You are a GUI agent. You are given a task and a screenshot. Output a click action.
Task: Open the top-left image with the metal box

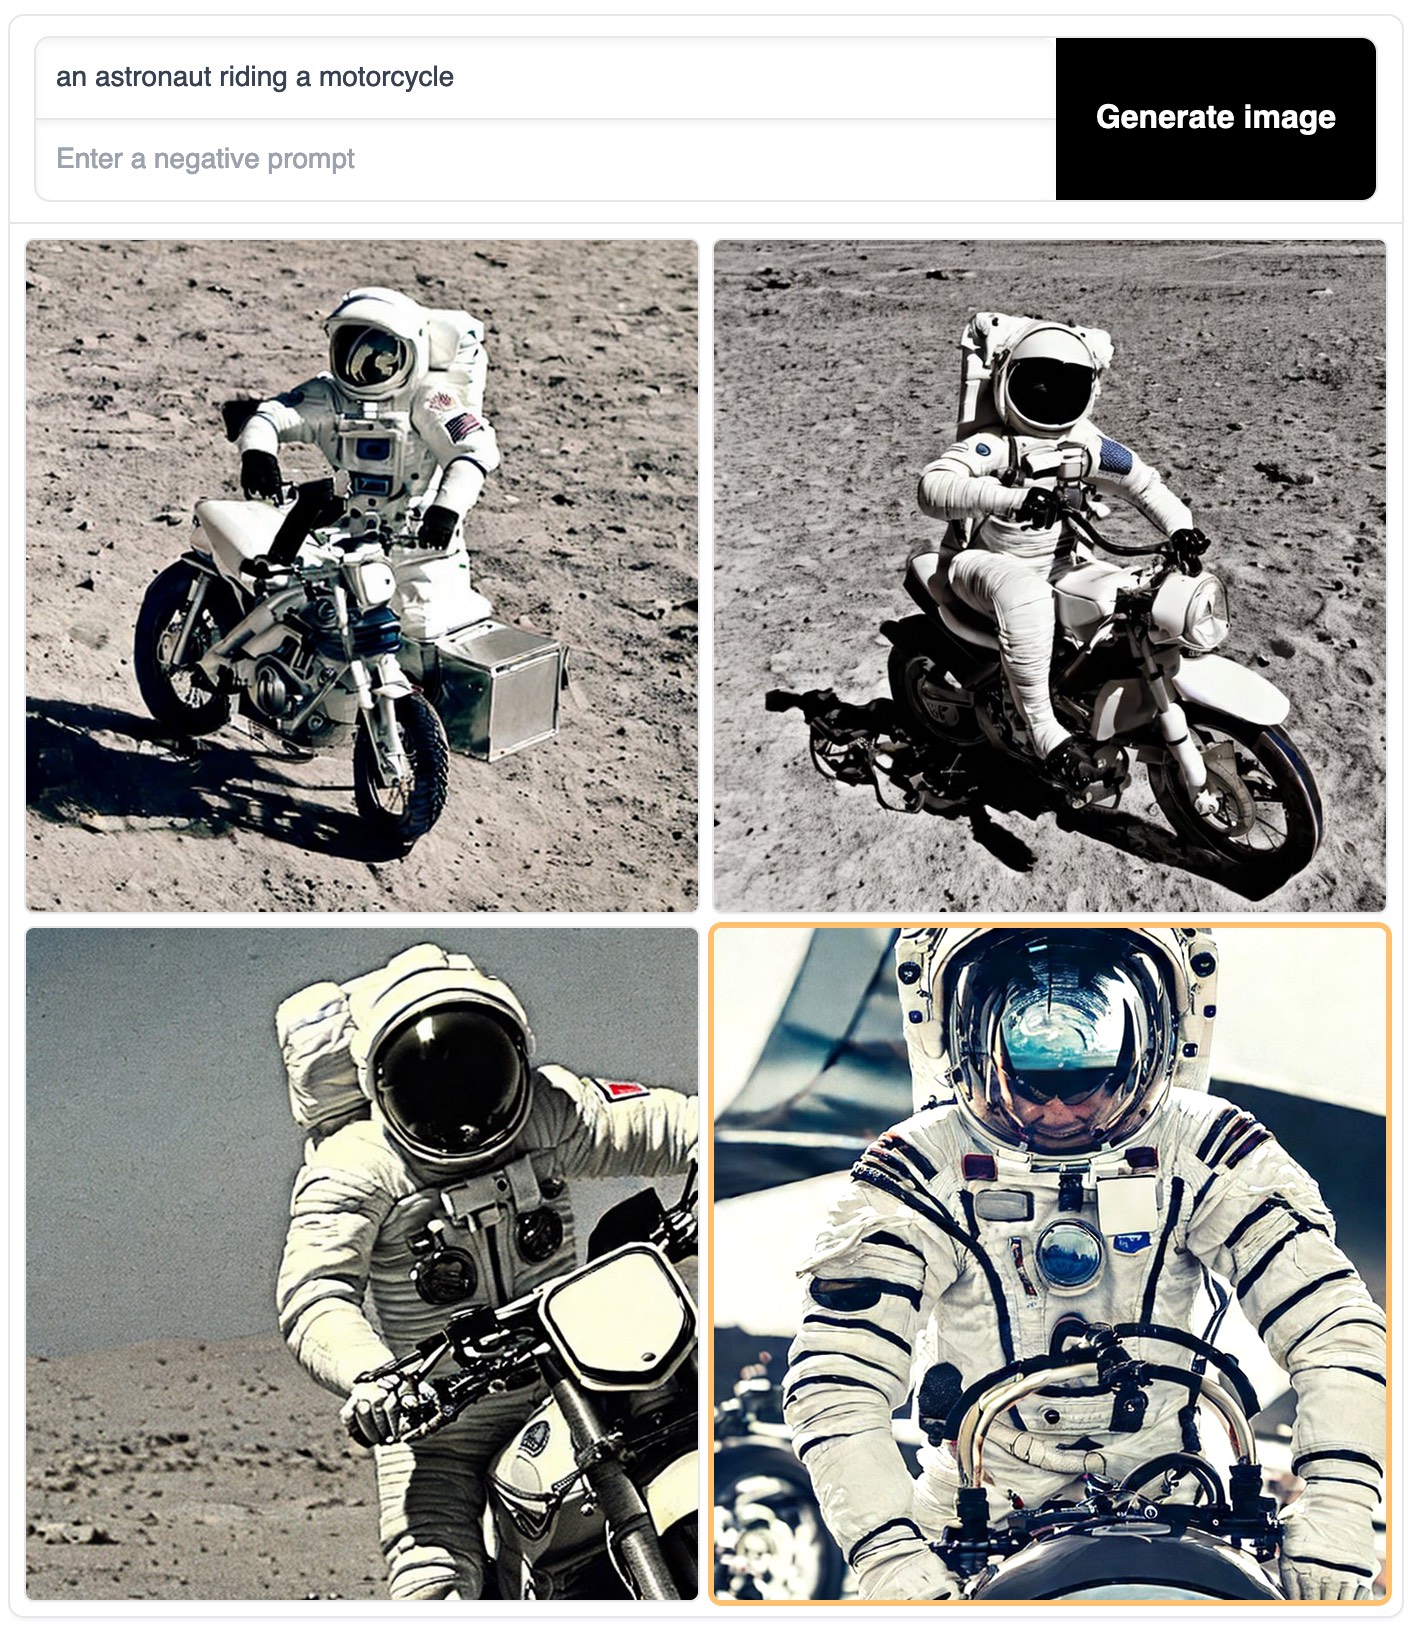[362, 575]
